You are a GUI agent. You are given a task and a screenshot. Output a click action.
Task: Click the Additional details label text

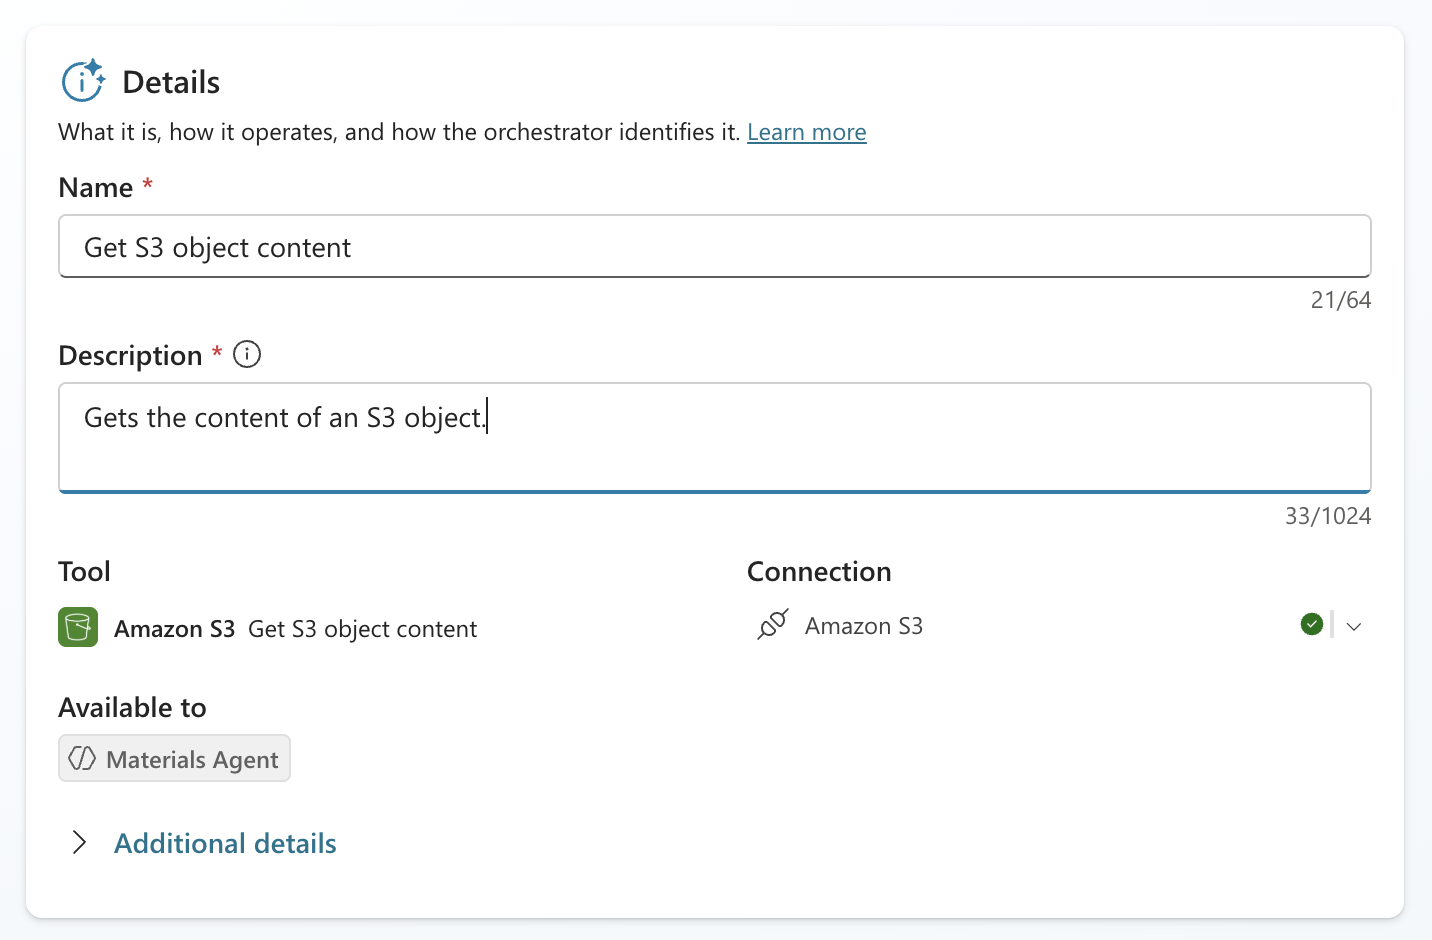click(224, 843)
